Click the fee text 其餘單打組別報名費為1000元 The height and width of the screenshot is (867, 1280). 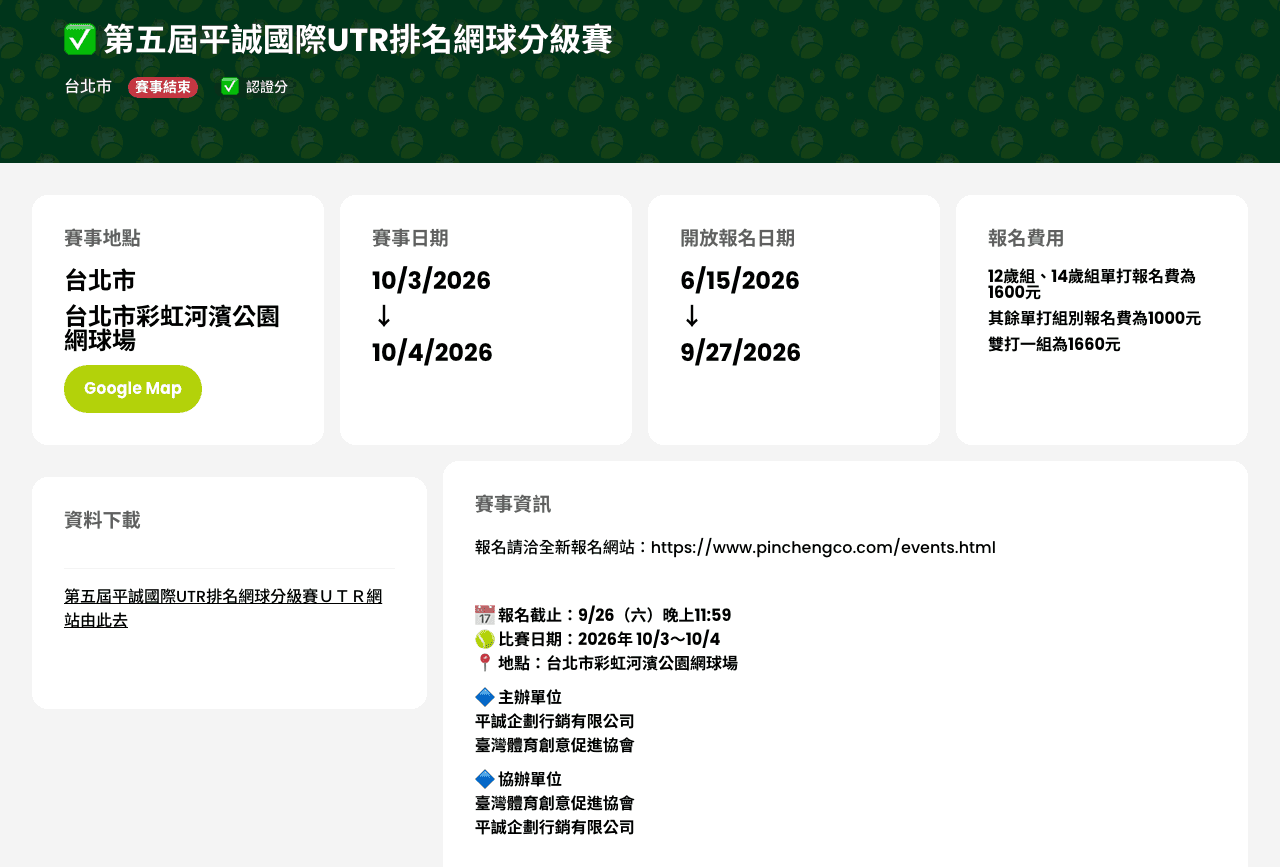[1094, 318]
